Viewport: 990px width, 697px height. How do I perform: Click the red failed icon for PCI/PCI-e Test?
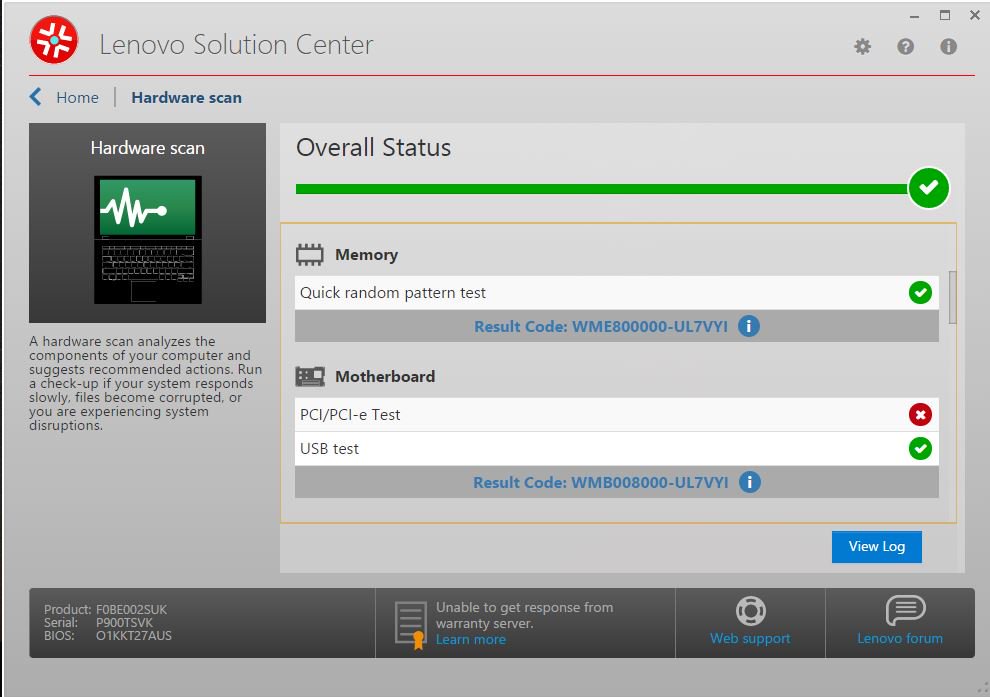[920, 415]
